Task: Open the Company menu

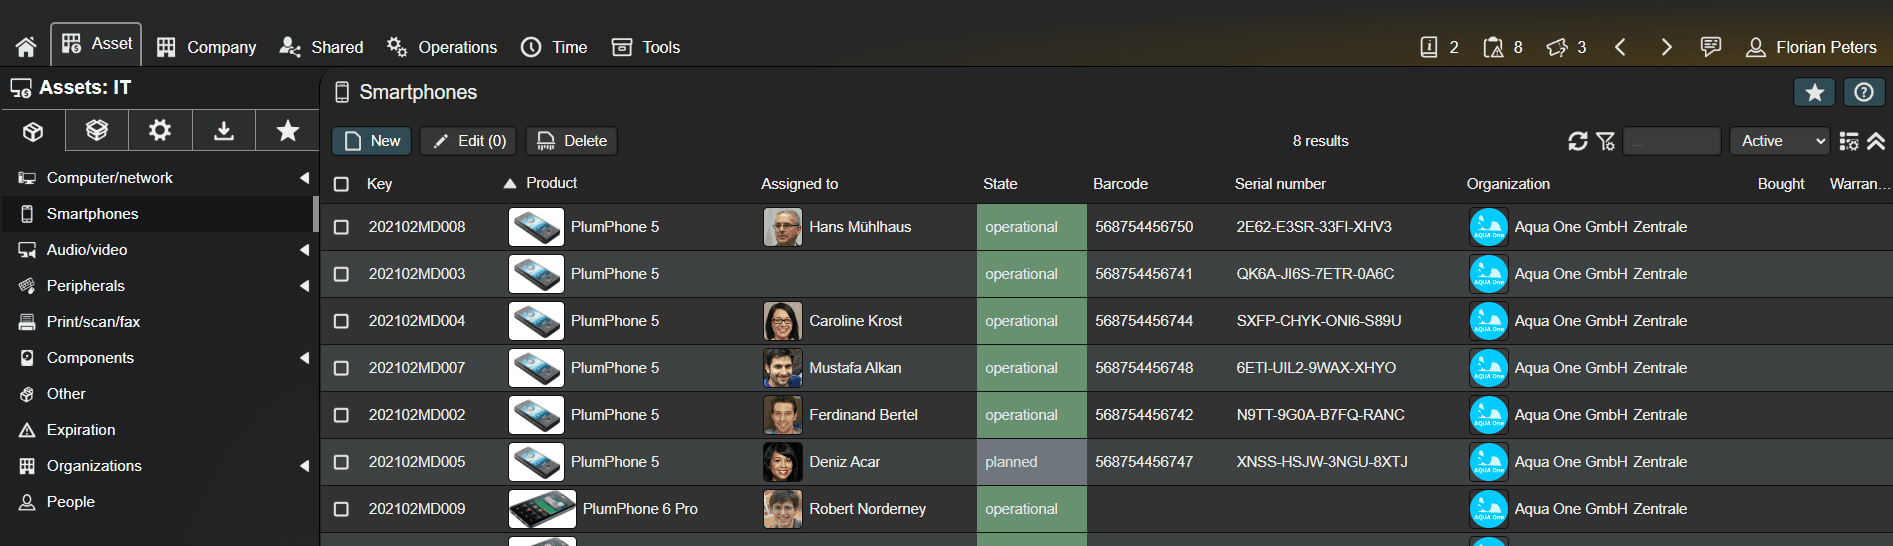Action: tap(207, 47)
